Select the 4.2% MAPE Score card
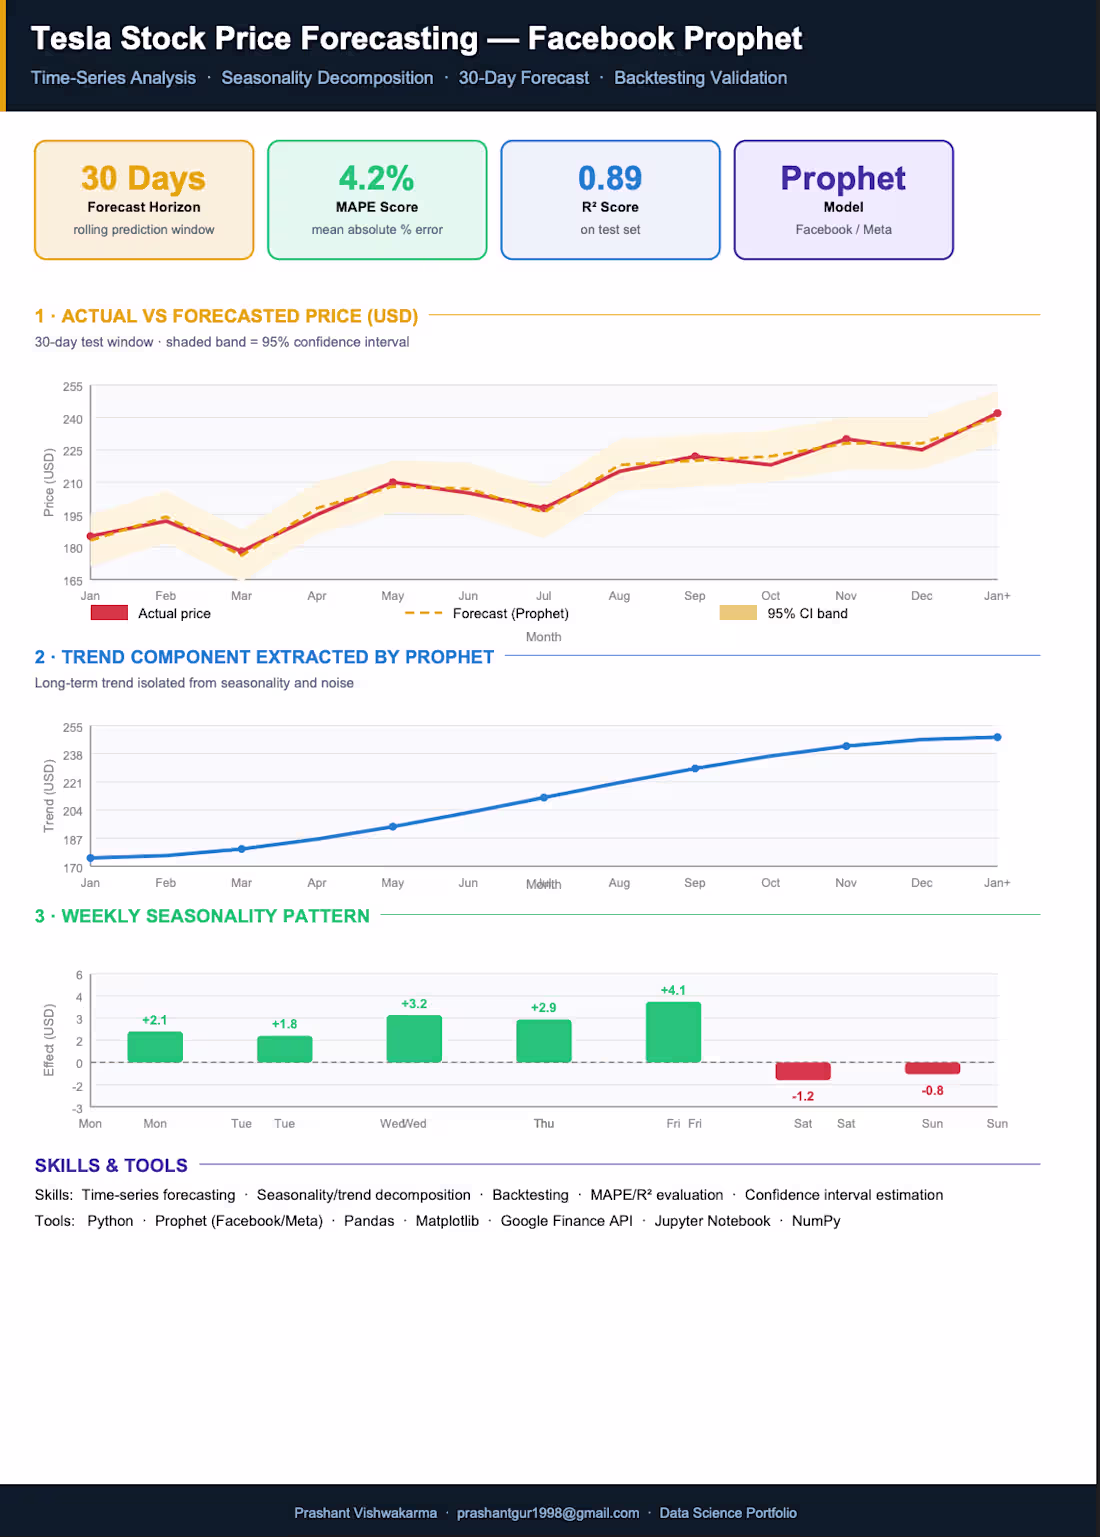 (377, 200)
